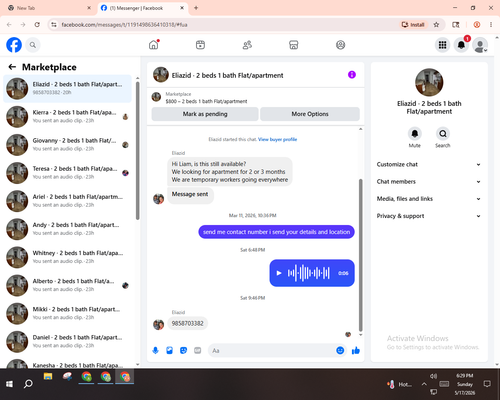Open Windows taskbar search
This screenshot has width=500, height=400.
tap(28, 384)
